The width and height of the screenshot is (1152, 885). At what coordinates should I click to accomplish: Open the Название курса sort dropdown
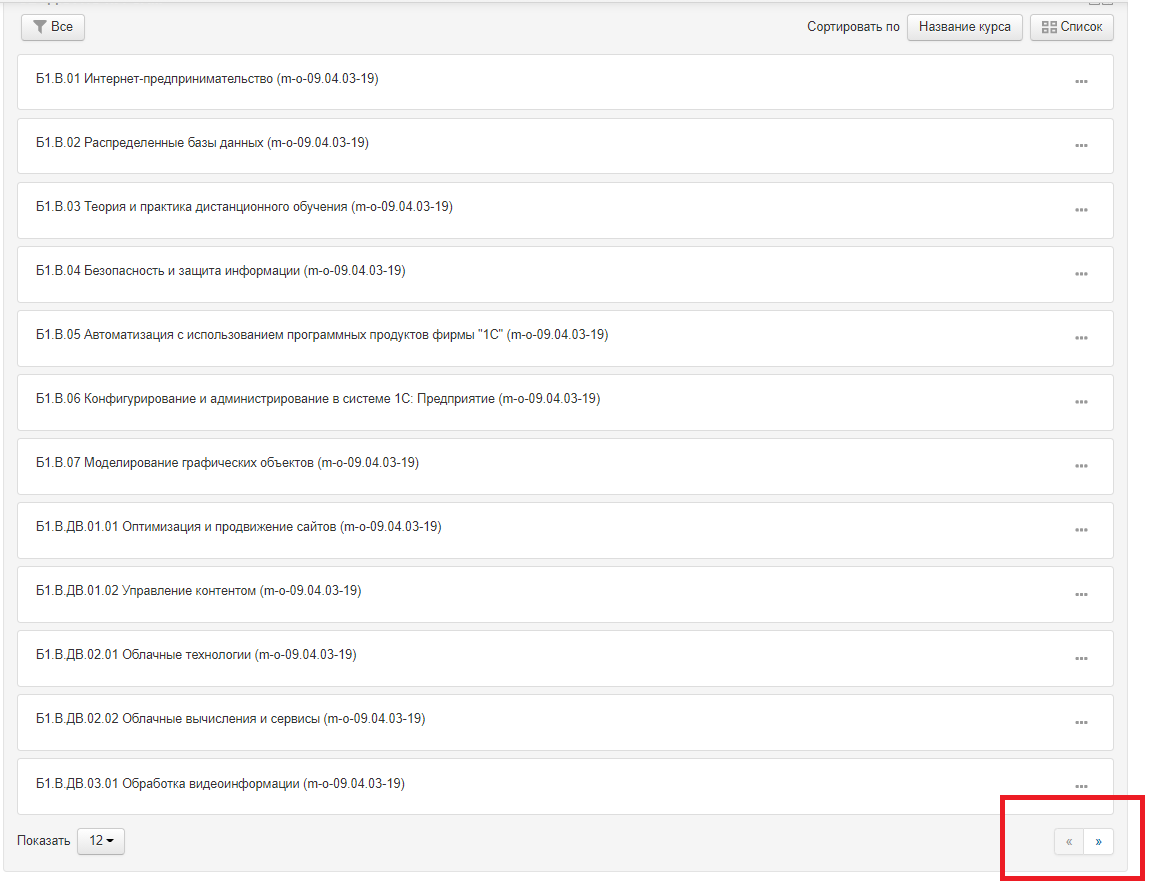[964, 27]
